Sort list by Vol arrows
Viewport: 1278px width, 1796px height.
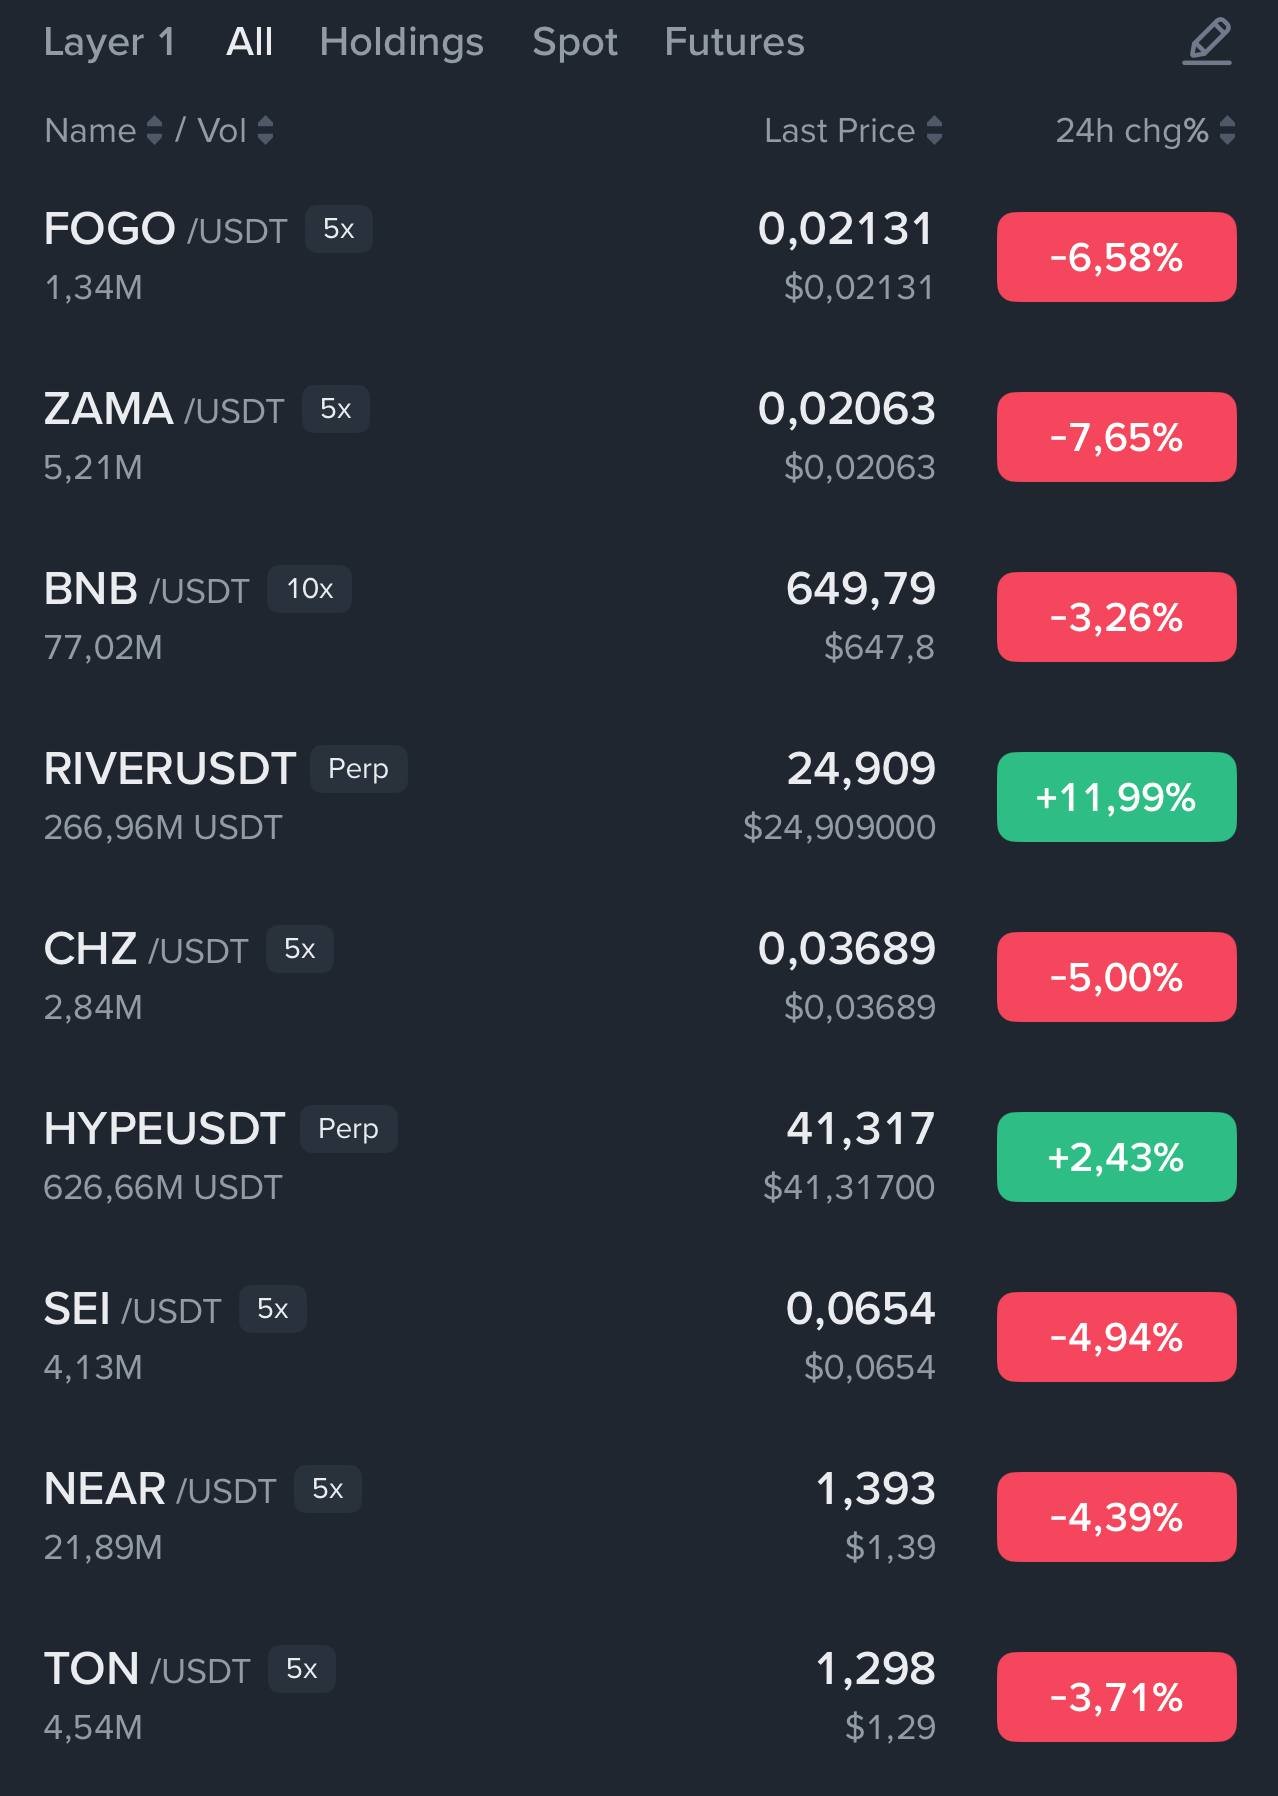pos(265,131)
